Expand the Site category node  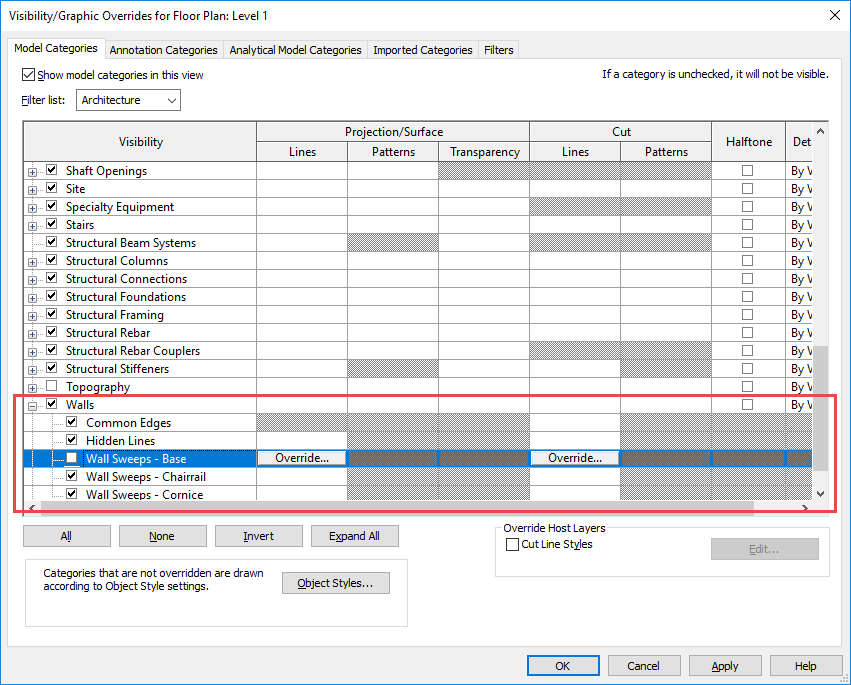(33, 190)
